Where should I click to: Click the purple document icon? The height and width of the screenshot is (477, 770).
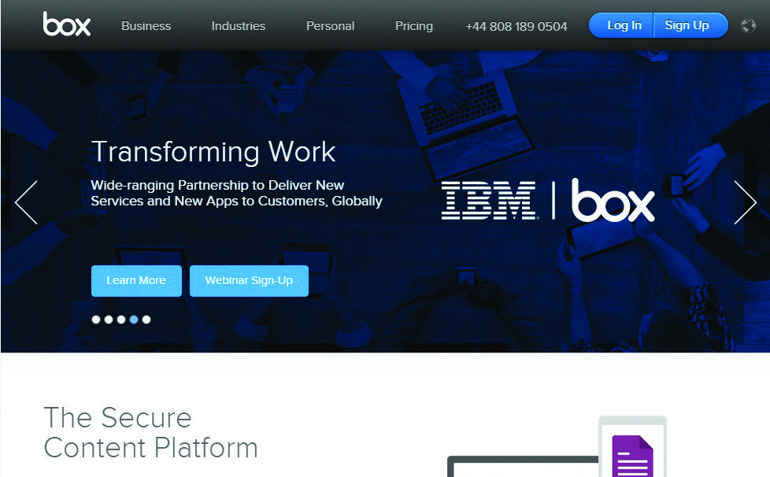632,457
